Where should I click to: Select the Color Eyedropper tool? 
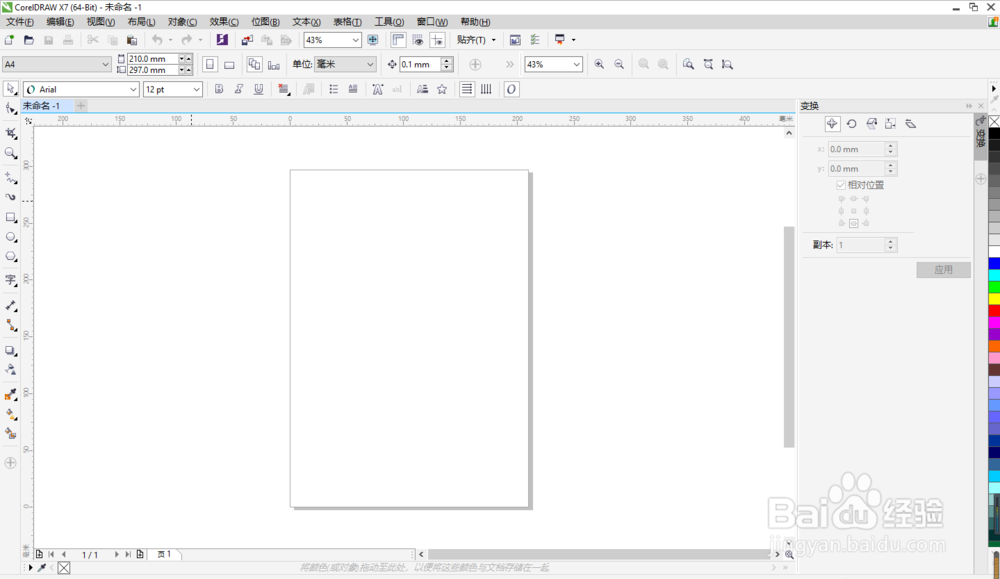[x=11, y=395]
